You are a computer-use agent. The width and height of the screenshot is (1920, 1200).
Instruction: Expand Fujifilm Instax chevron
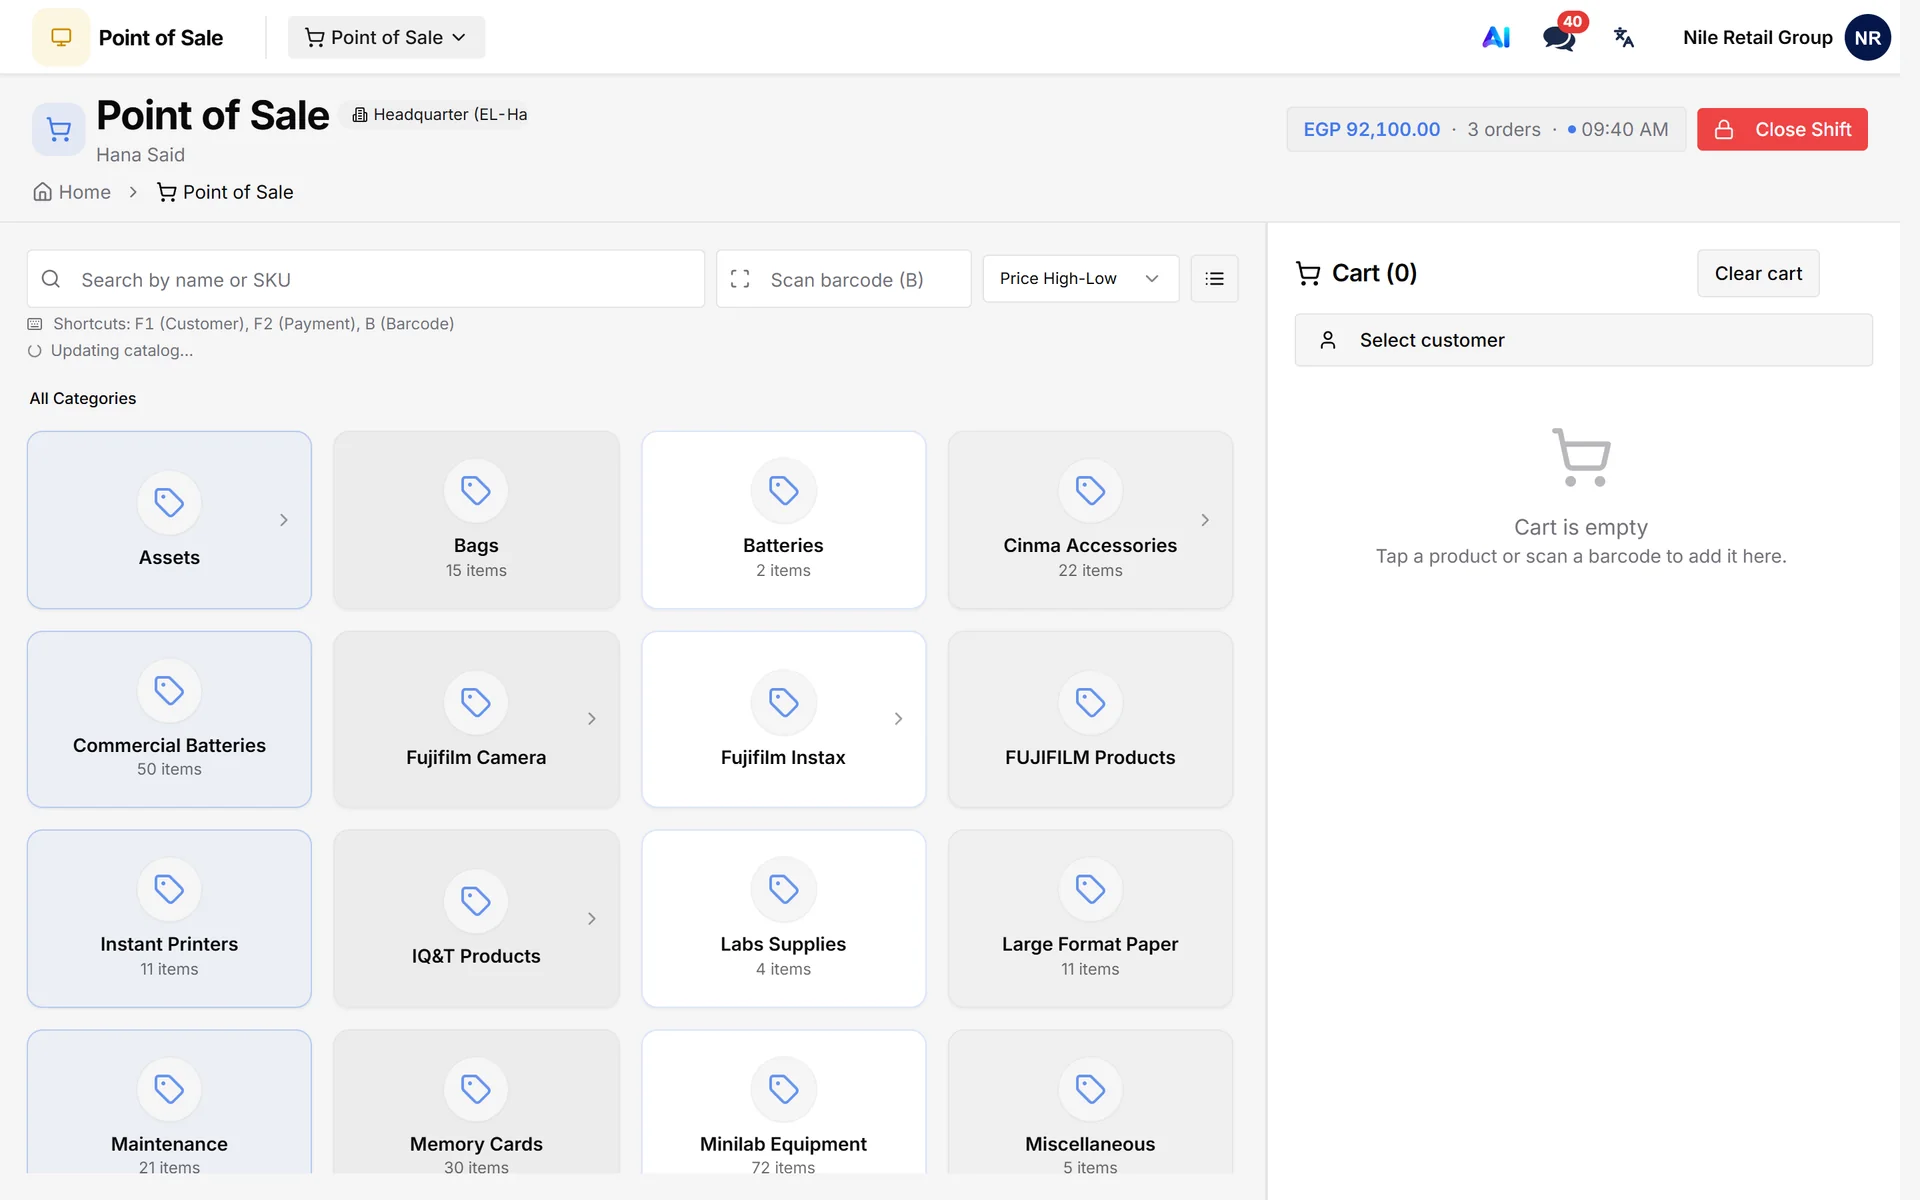click(899, 719)
